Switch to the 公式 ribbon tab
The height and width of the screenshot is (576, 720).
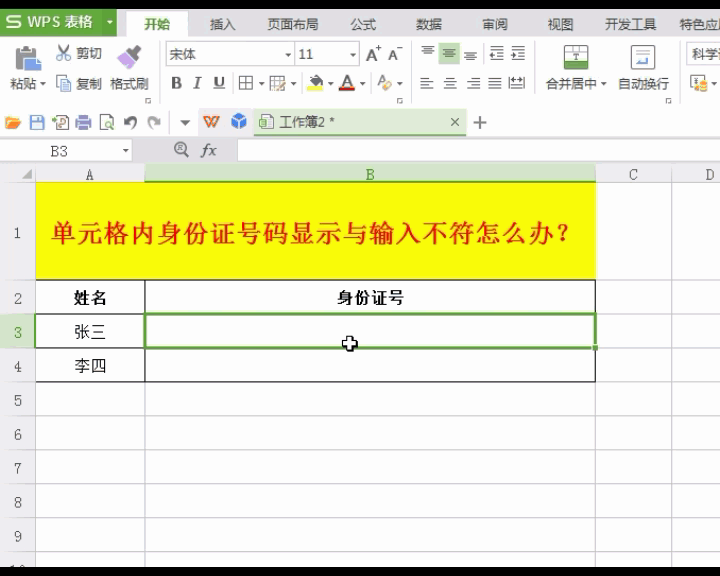tap(363, 24)
